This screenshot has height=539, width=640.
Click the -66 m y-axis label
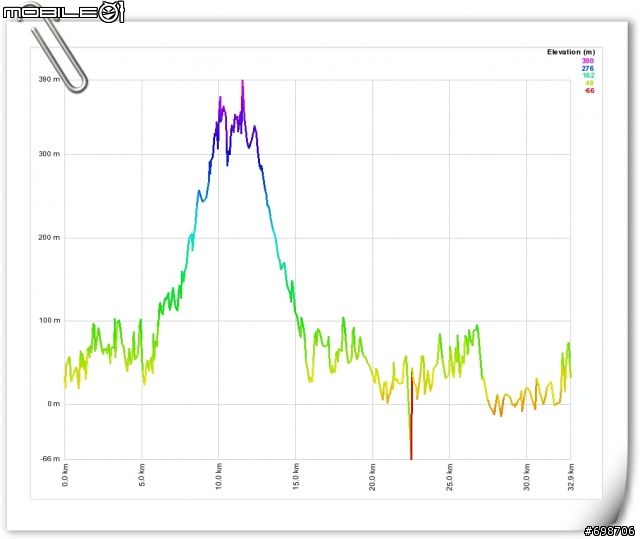coord(50,459)
